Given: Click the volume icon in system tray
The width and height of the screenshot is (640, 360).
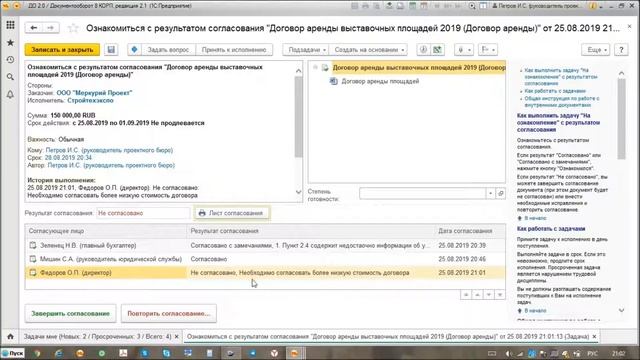Looking at the screenshot, I should coord(509,353).
